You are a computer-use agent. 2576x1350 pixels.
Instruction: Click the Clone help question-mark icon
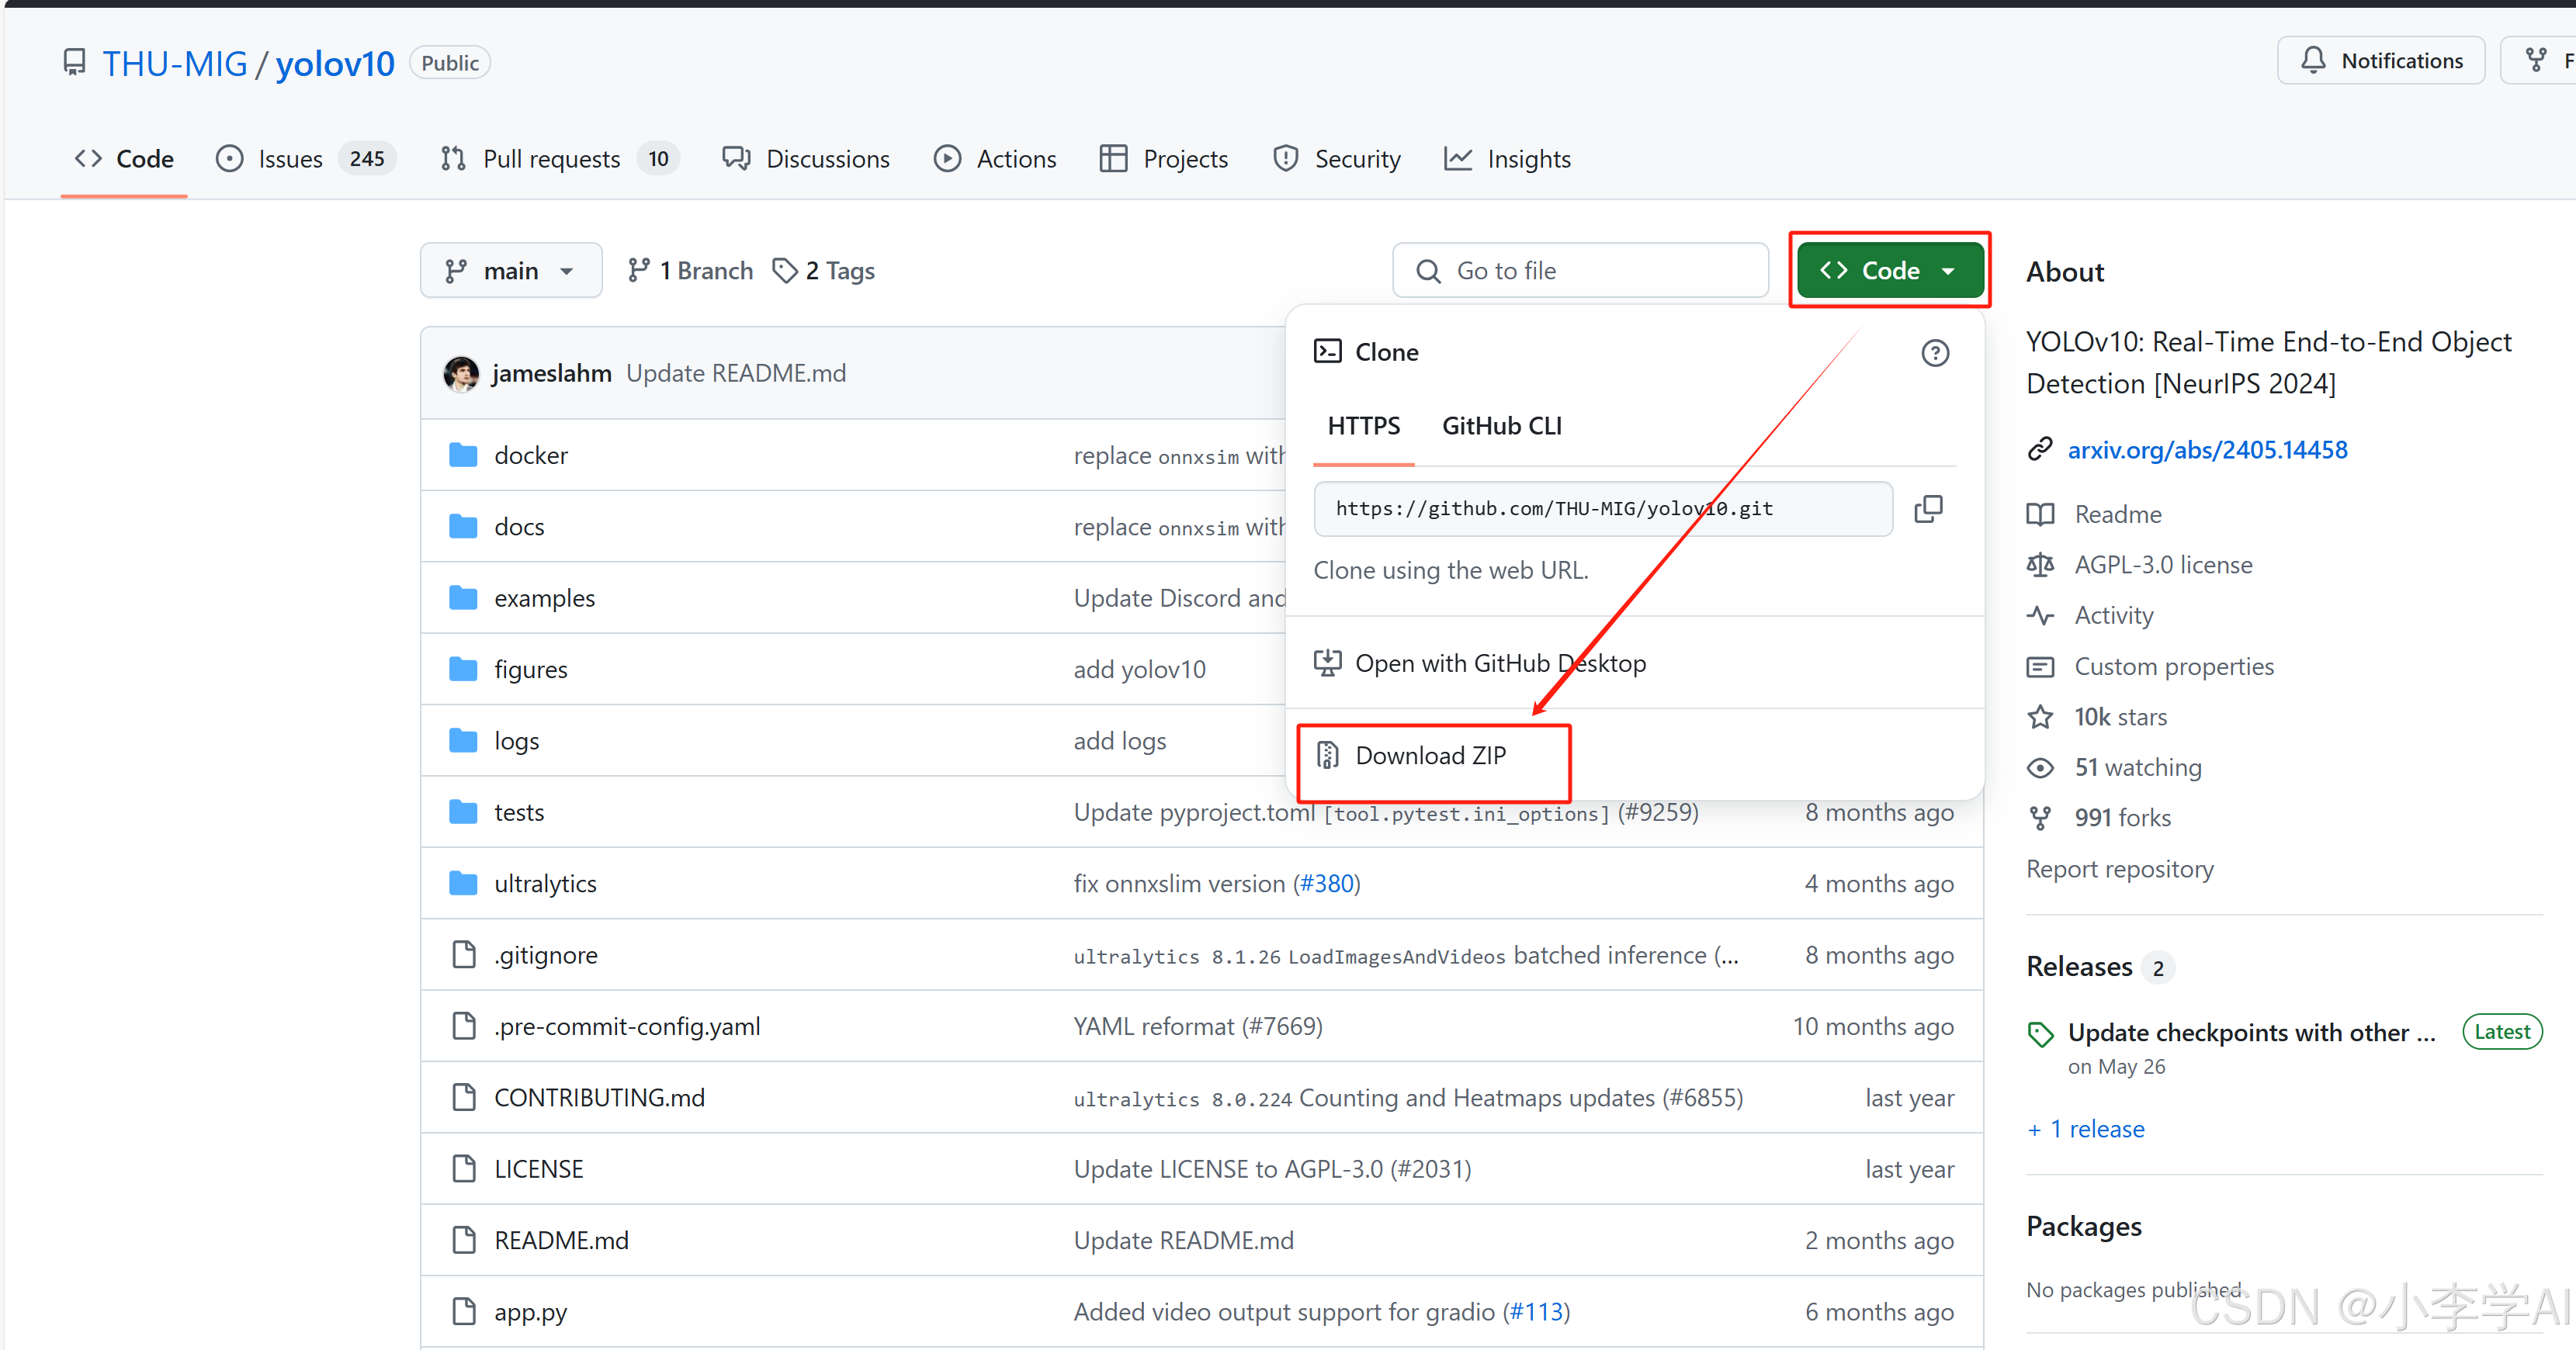point(1934,353)
